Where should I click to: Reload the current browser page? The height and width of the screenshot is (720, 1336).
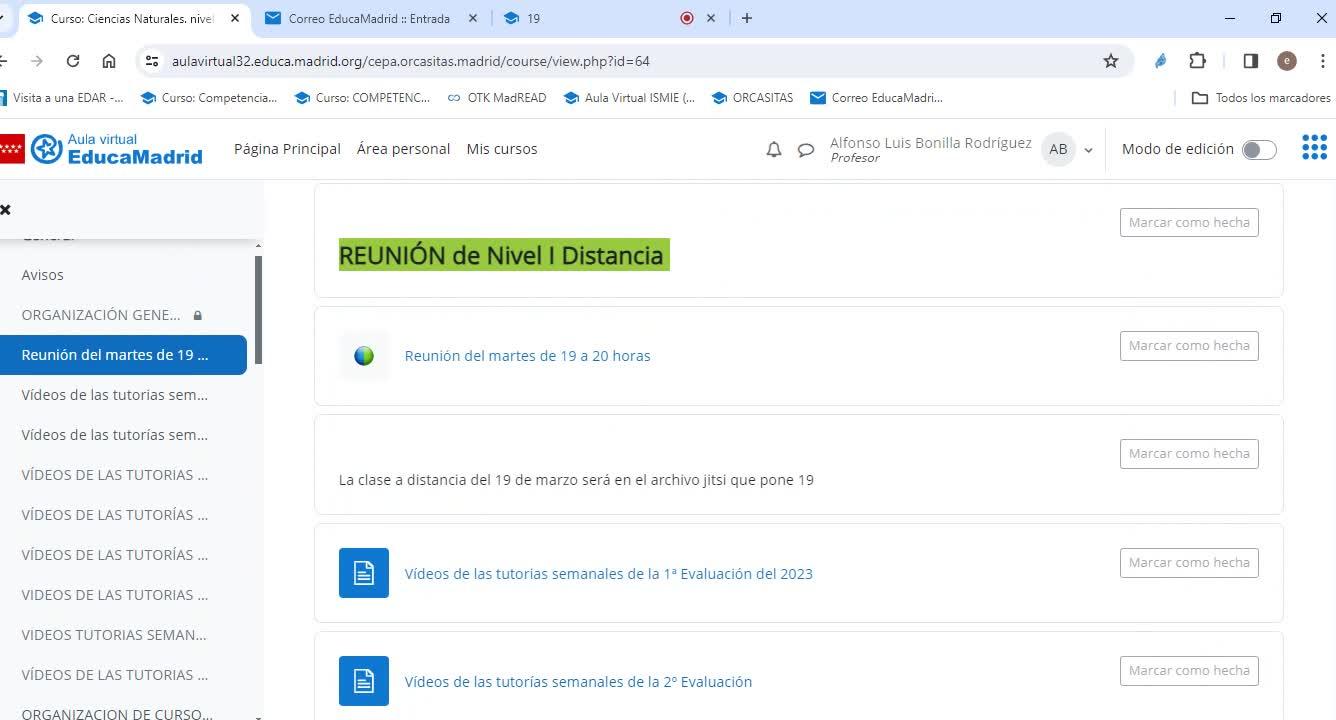[73, 61]
